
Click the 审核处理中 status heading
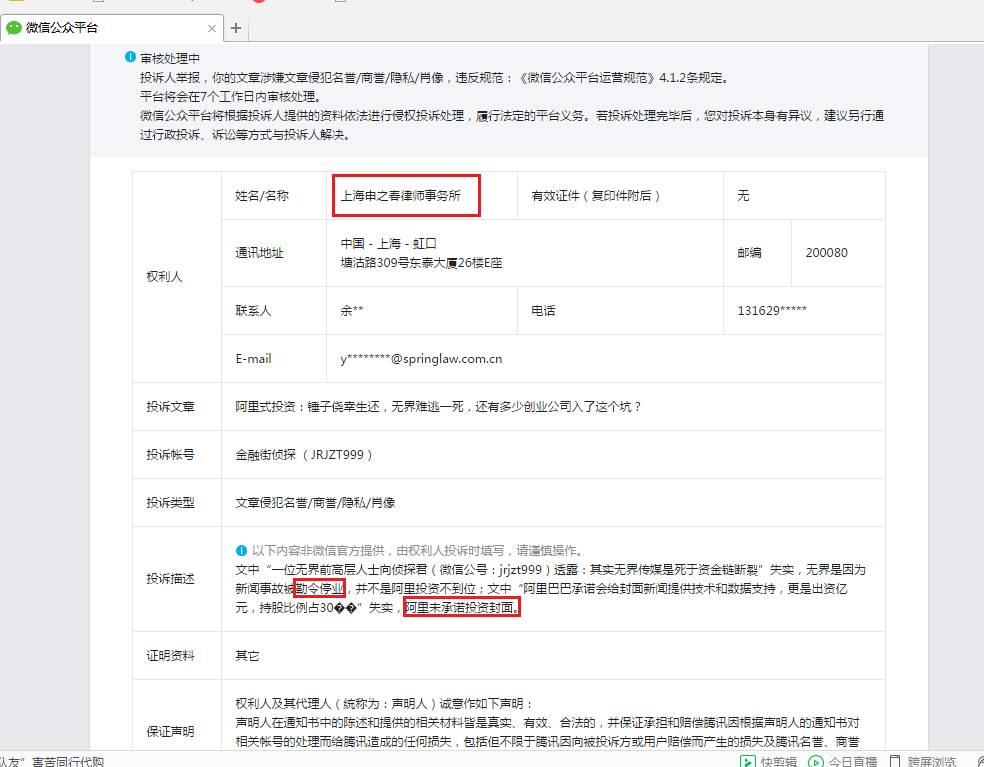pos(170,58)
